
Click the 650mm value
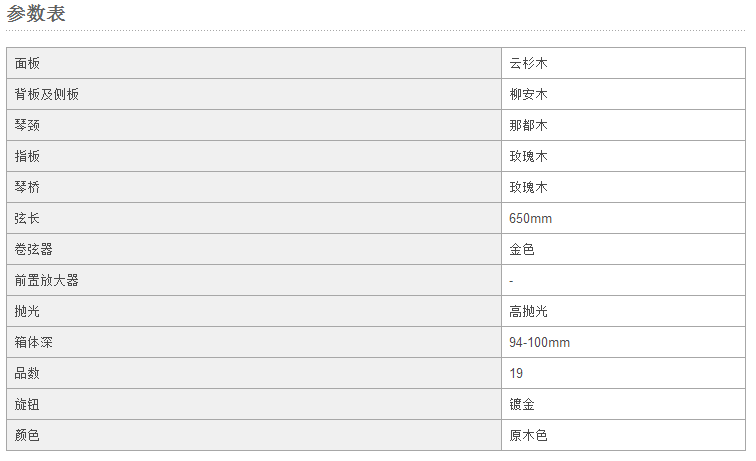coord(530,218)
